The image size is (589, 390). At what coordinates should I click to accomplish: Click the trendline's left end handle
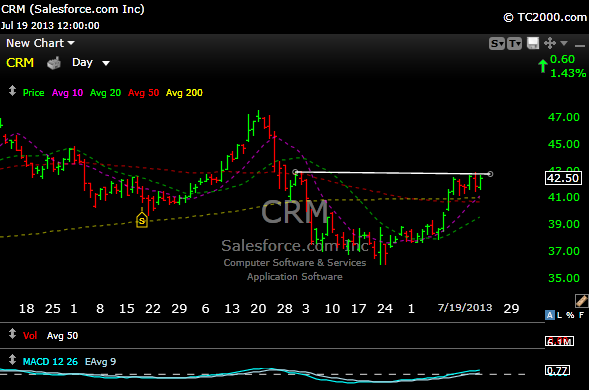[x=295, y=172]
